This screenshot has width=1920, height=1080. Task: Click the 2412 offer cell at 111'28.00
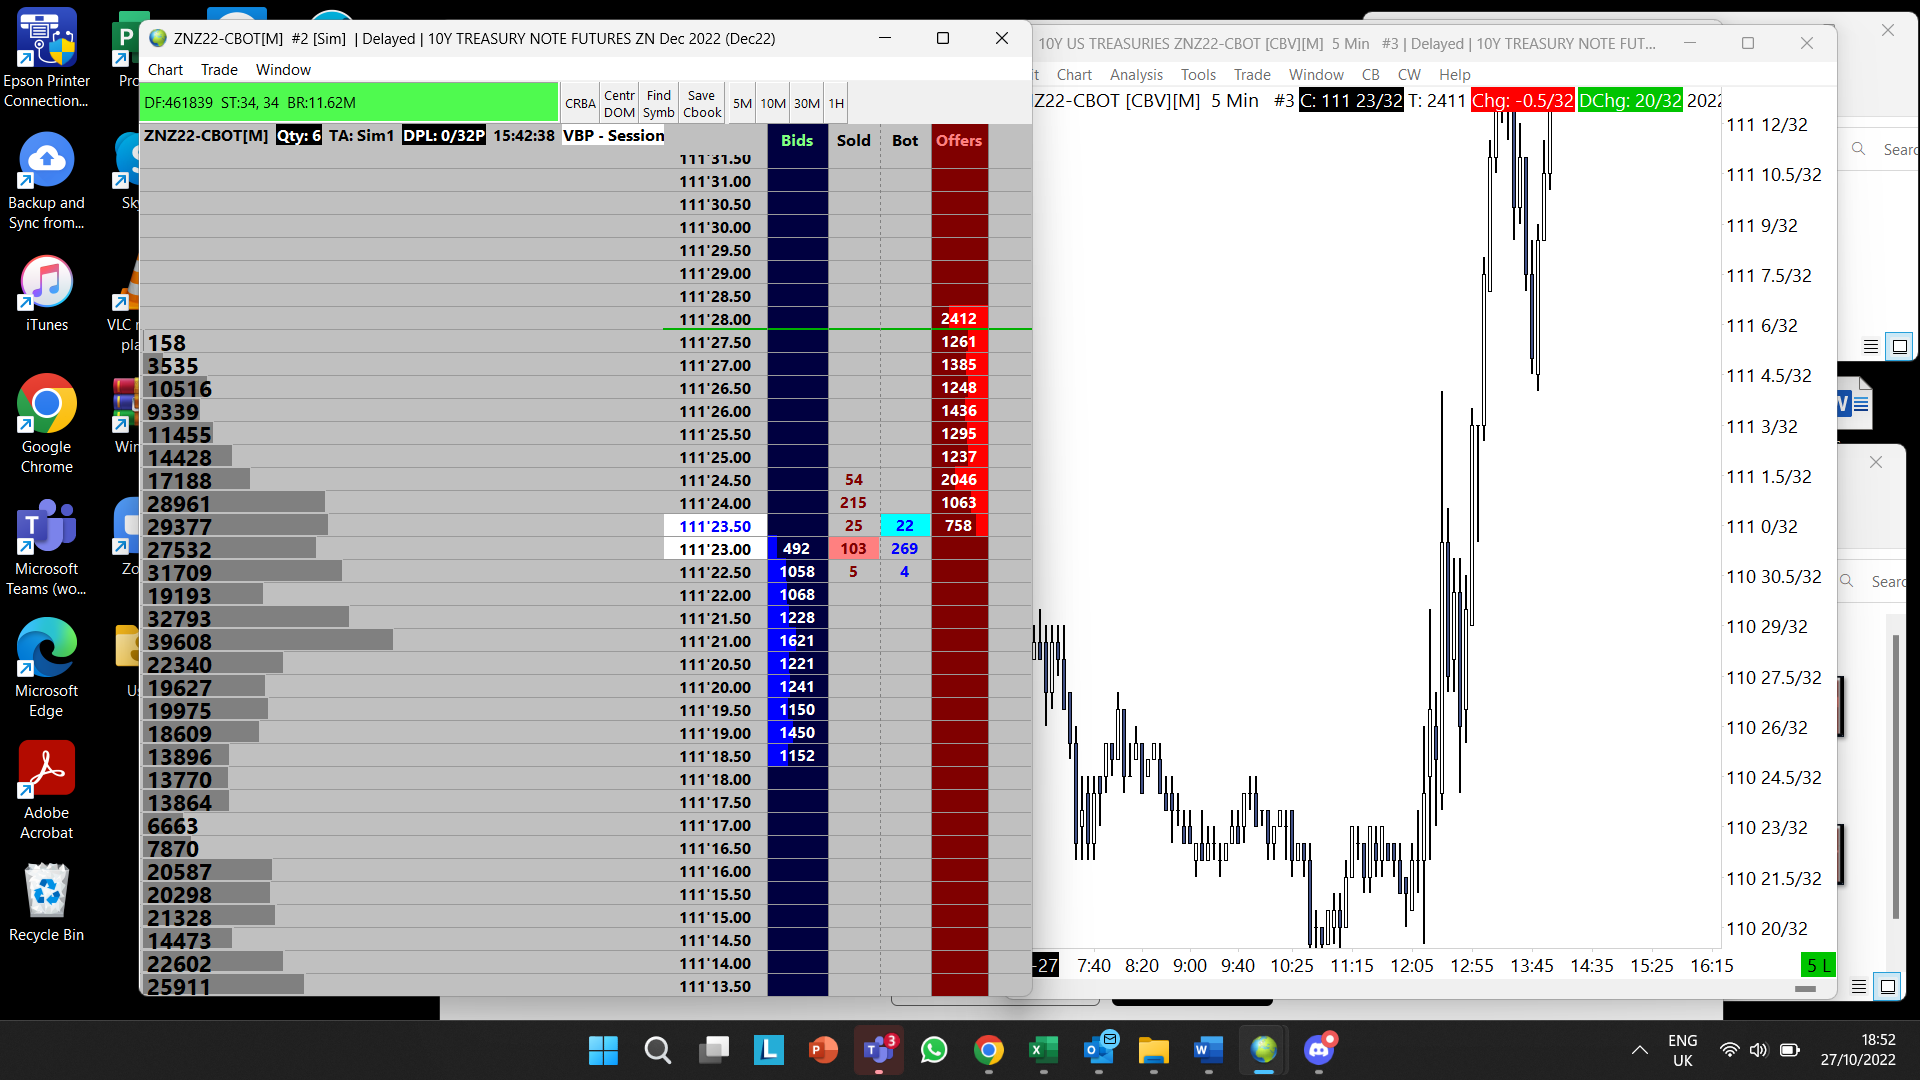[958, 318]
